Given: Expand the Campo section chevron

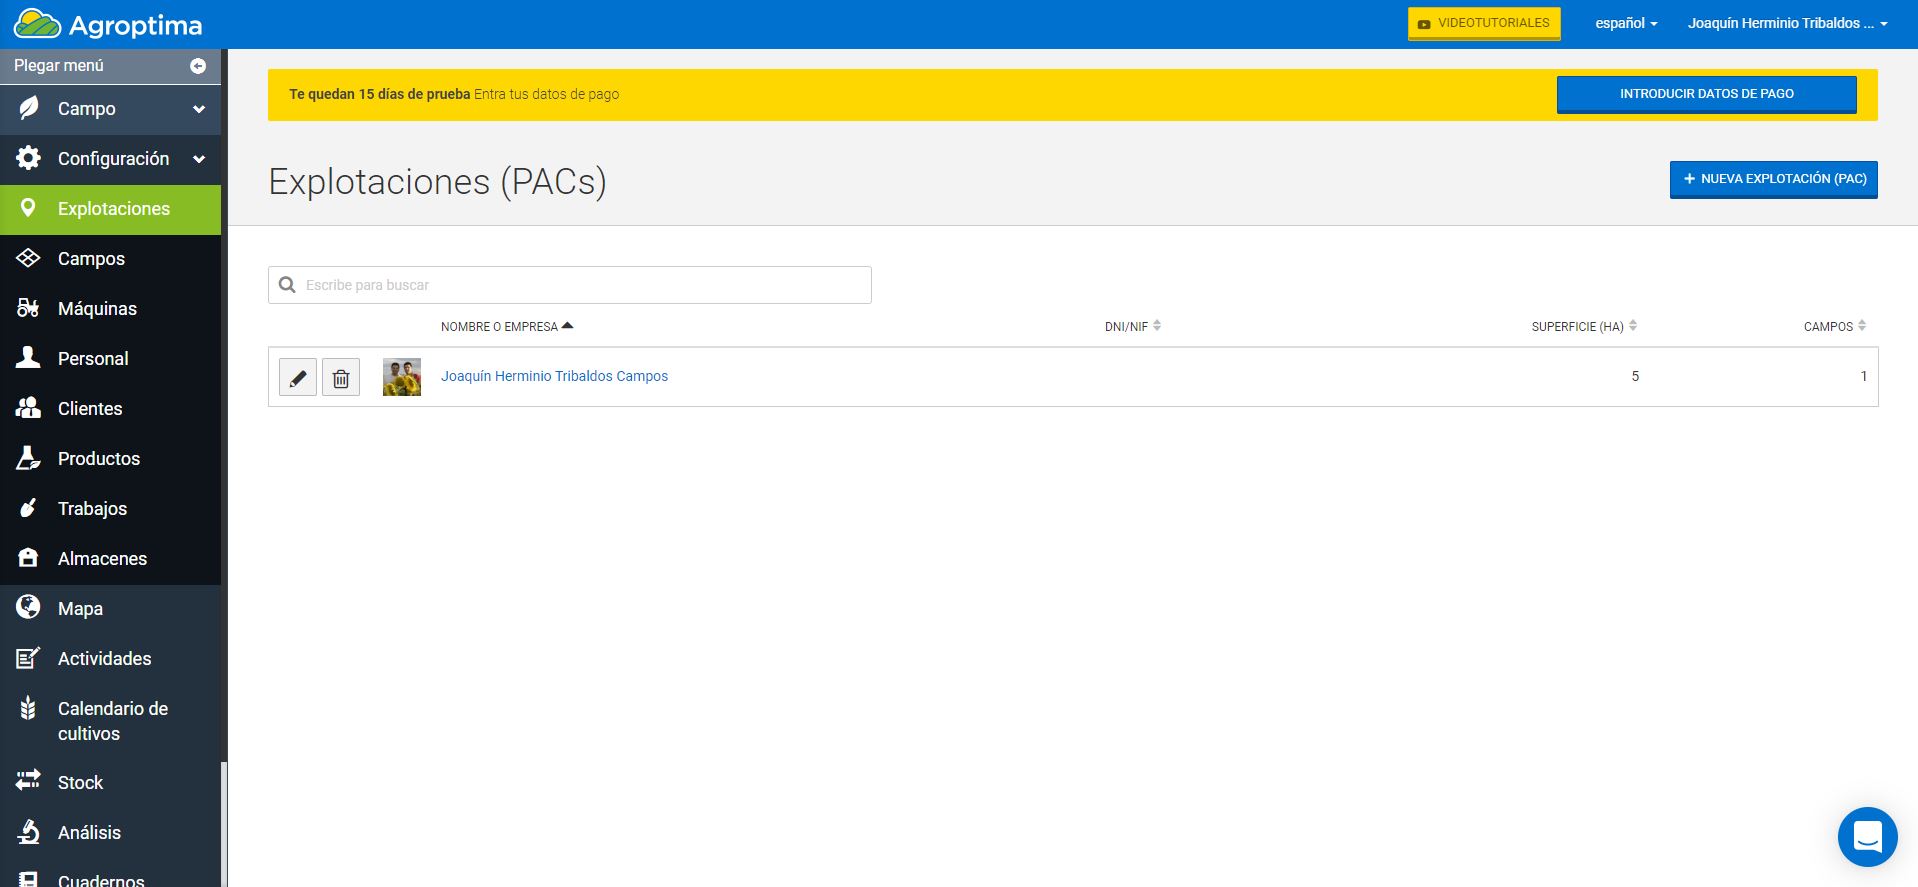Looking at the screenshot, I should pyautogui.click(x=199, y=109).
